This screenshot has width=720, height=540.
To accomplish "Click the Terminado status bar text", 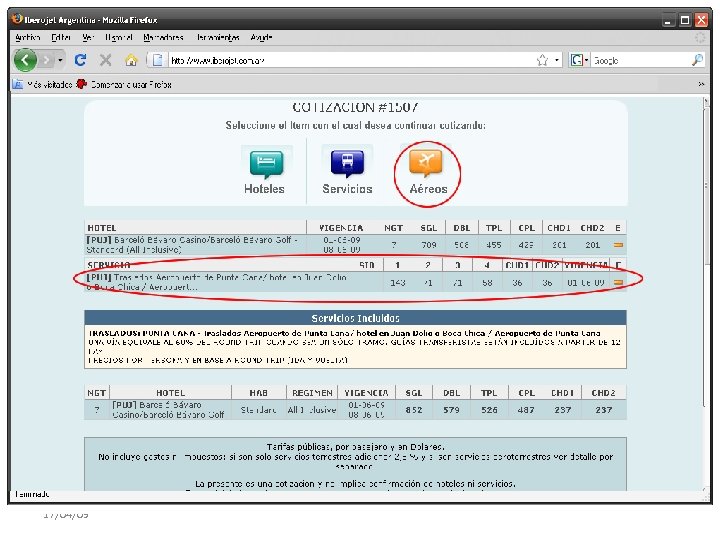I will tap(32, 495).
